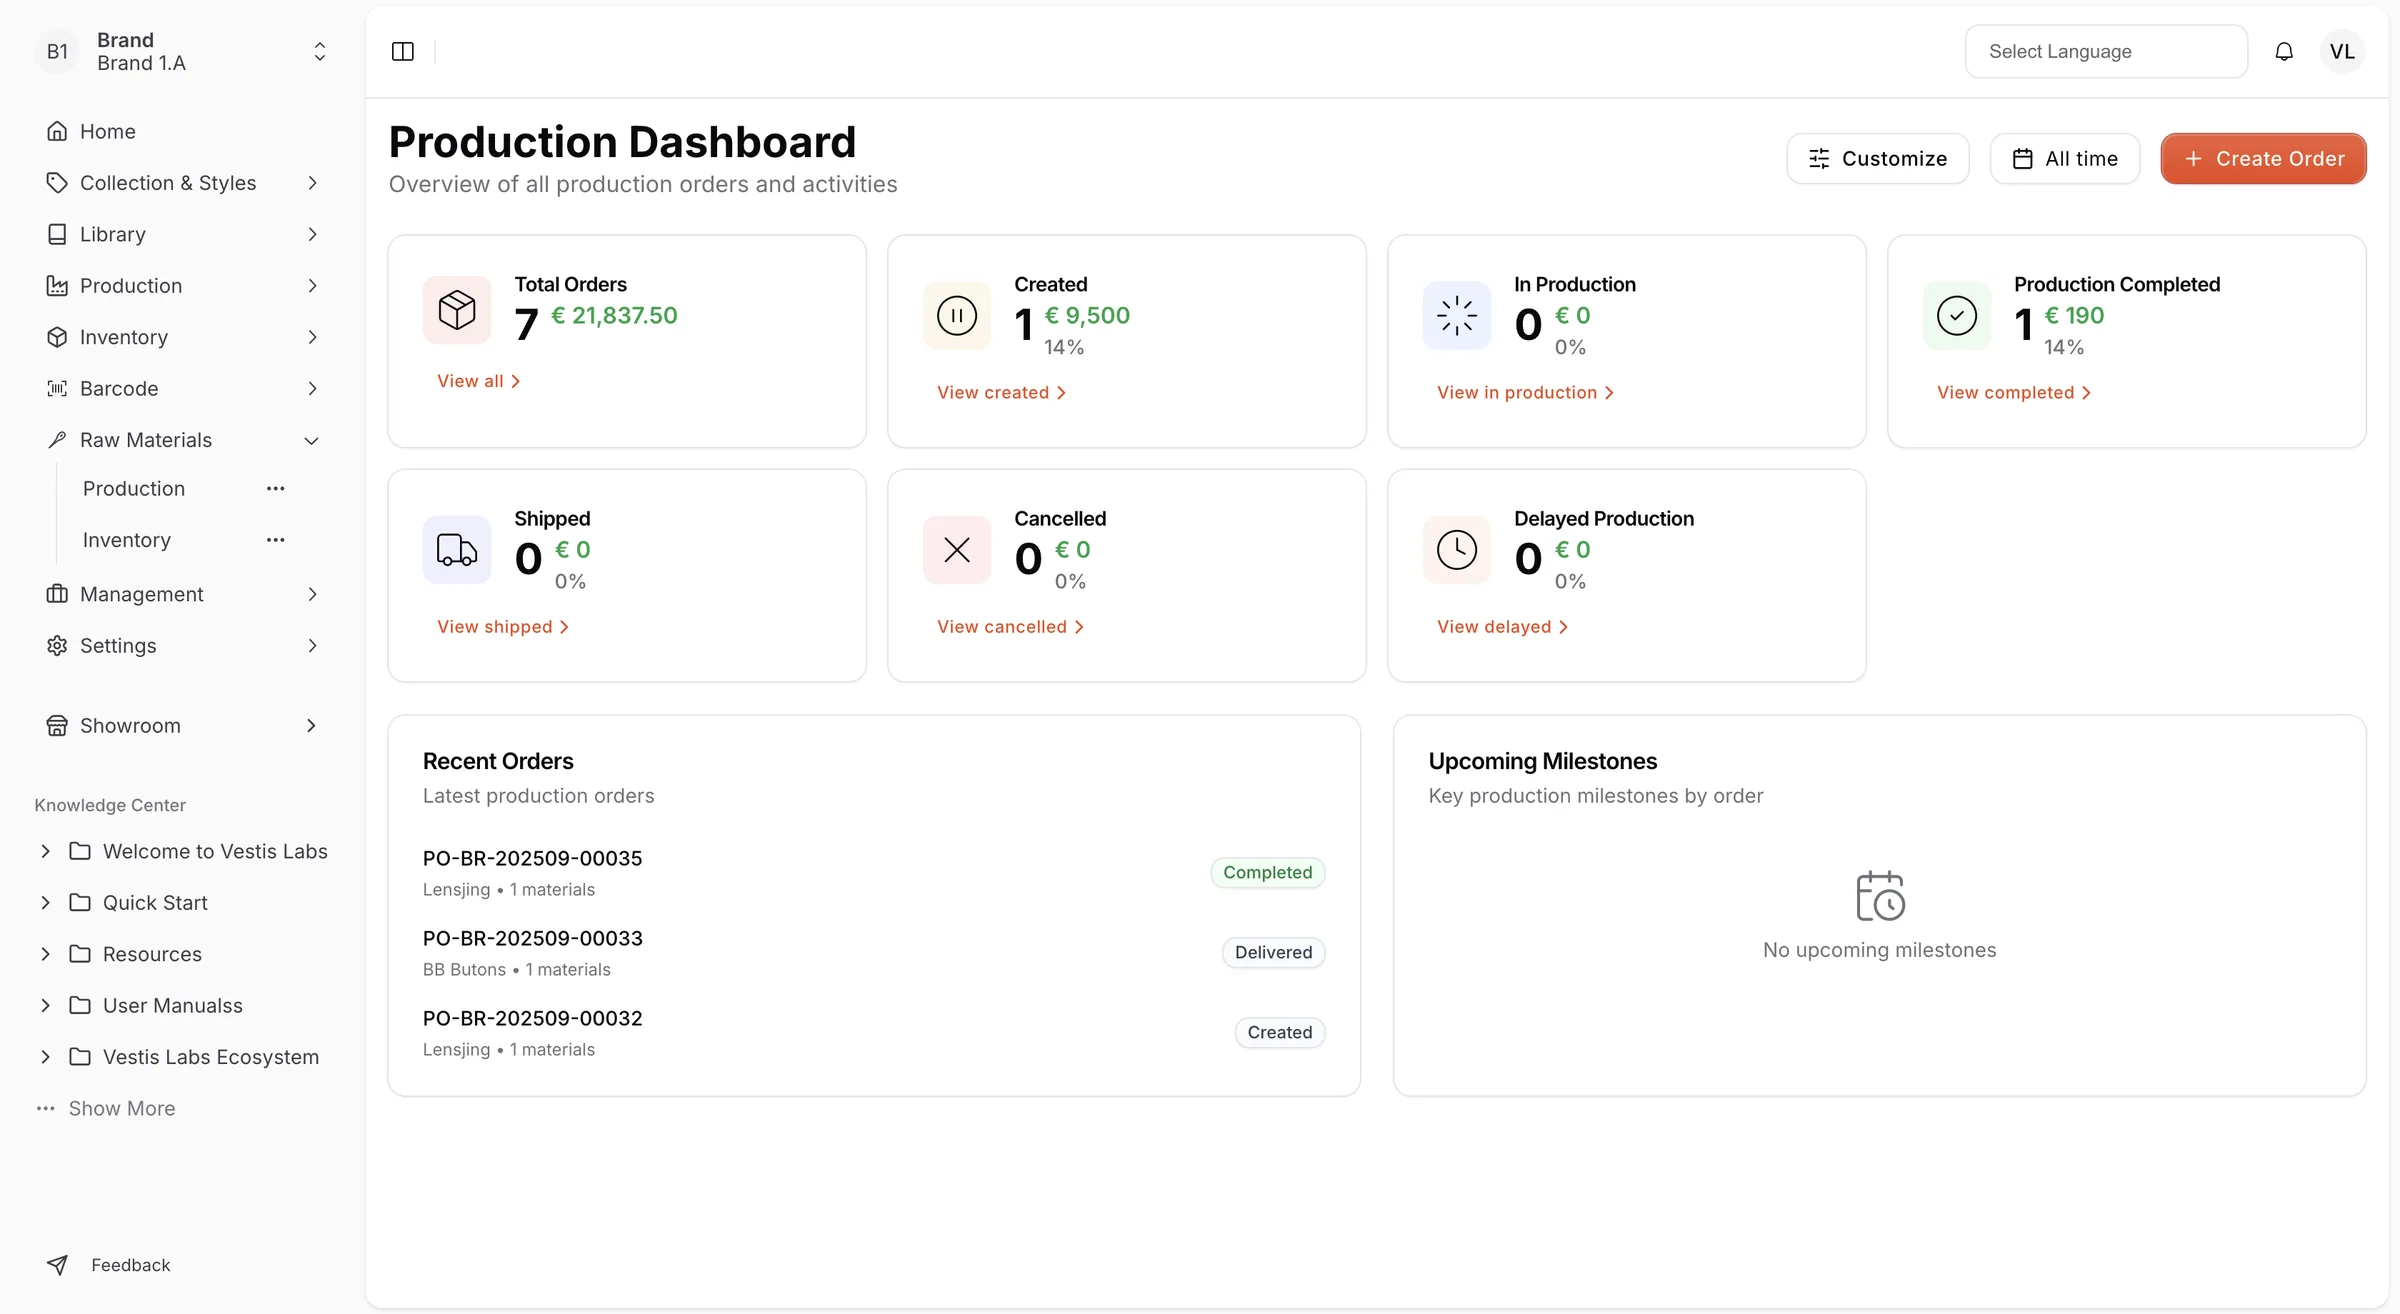Viewport: 2400px width, 1314px height.
Task: Click the Delayed Production clock icon
Action: coord(1457,550)
